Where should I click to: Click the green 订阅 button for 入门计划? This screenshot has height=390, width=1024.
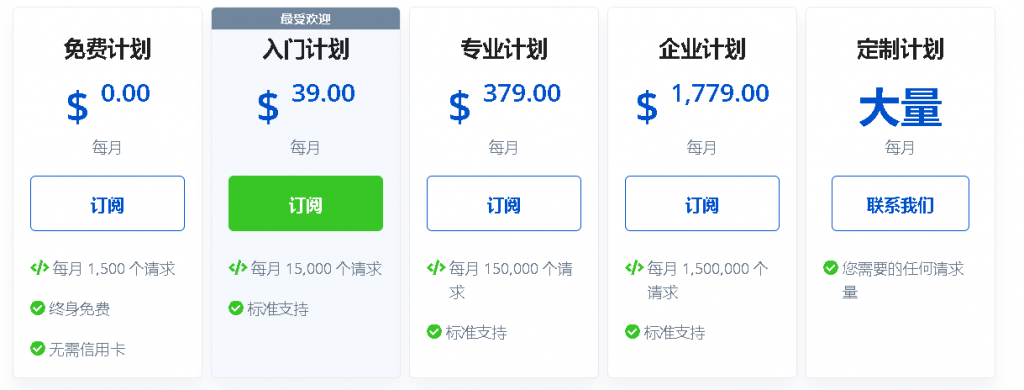306,203
